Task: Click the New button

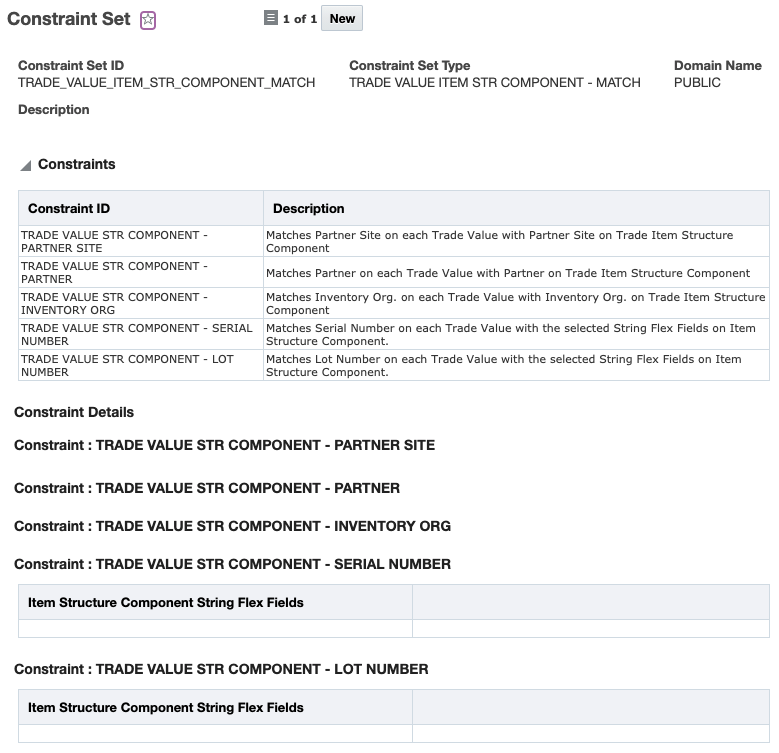Action: click(x=342, y=18)
